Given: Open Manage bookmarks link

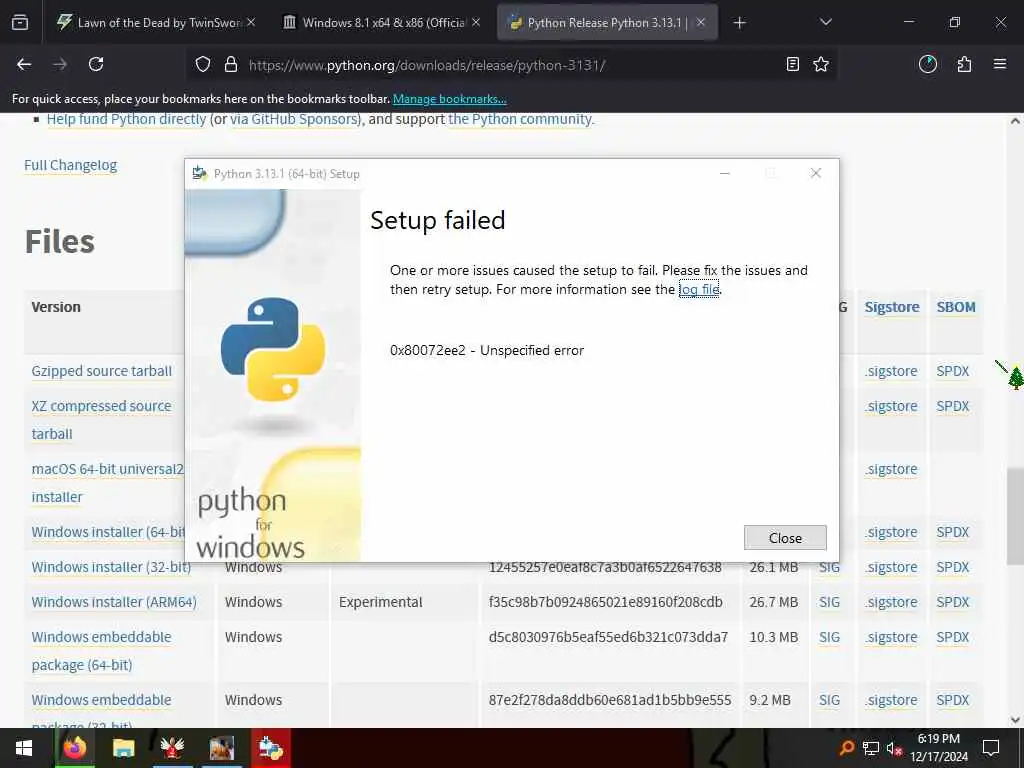Looking at the screenshot, I should (x=449, y=99).
